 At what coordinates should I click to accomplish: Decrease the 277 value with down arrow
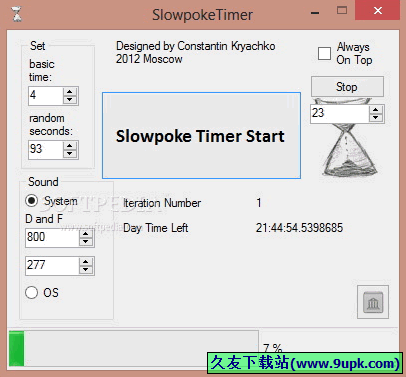[x=86, y=270]
